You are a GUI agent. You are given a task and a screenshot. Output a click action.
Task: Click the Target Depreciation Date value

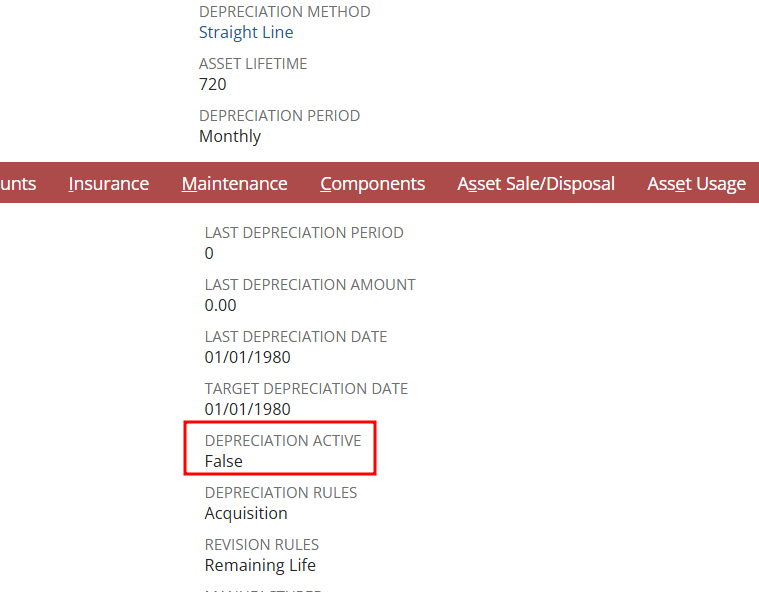[248, 409]
